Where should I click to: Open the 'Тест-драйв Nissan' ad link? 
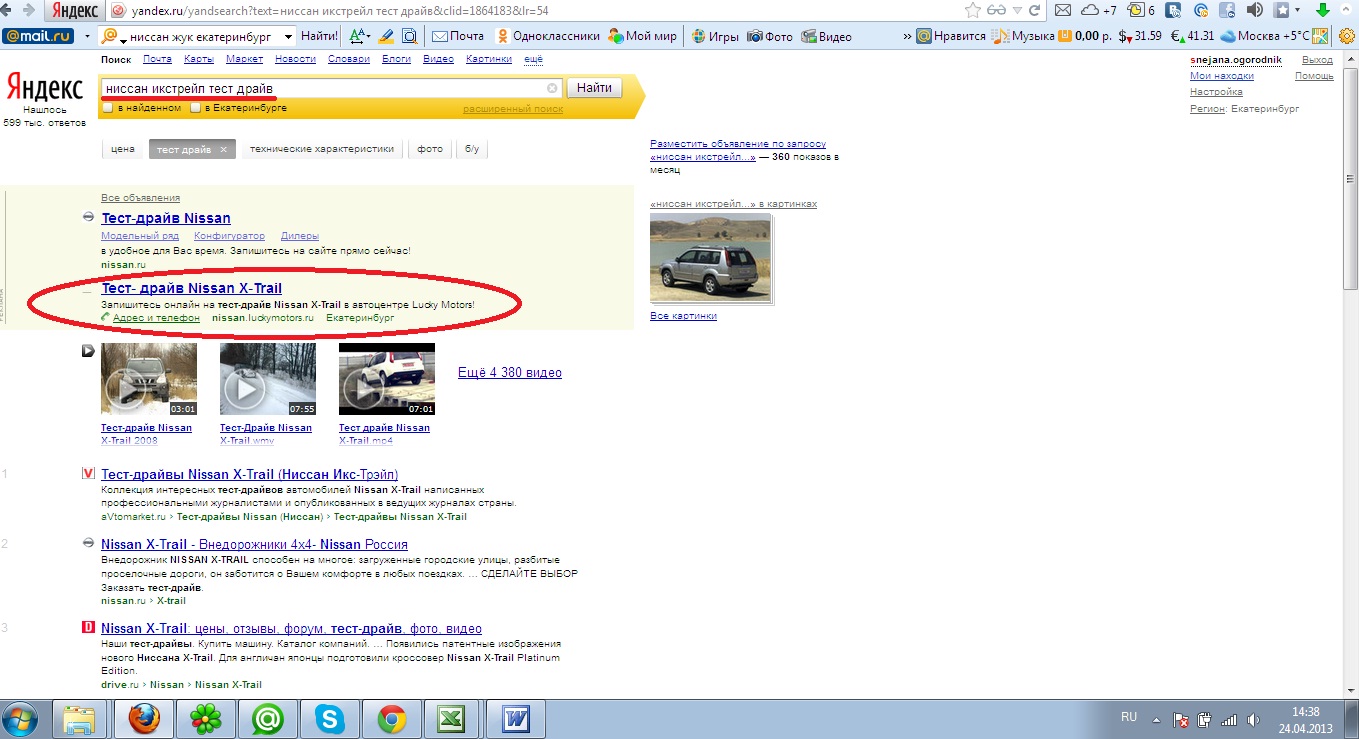(x=166, y=218)
